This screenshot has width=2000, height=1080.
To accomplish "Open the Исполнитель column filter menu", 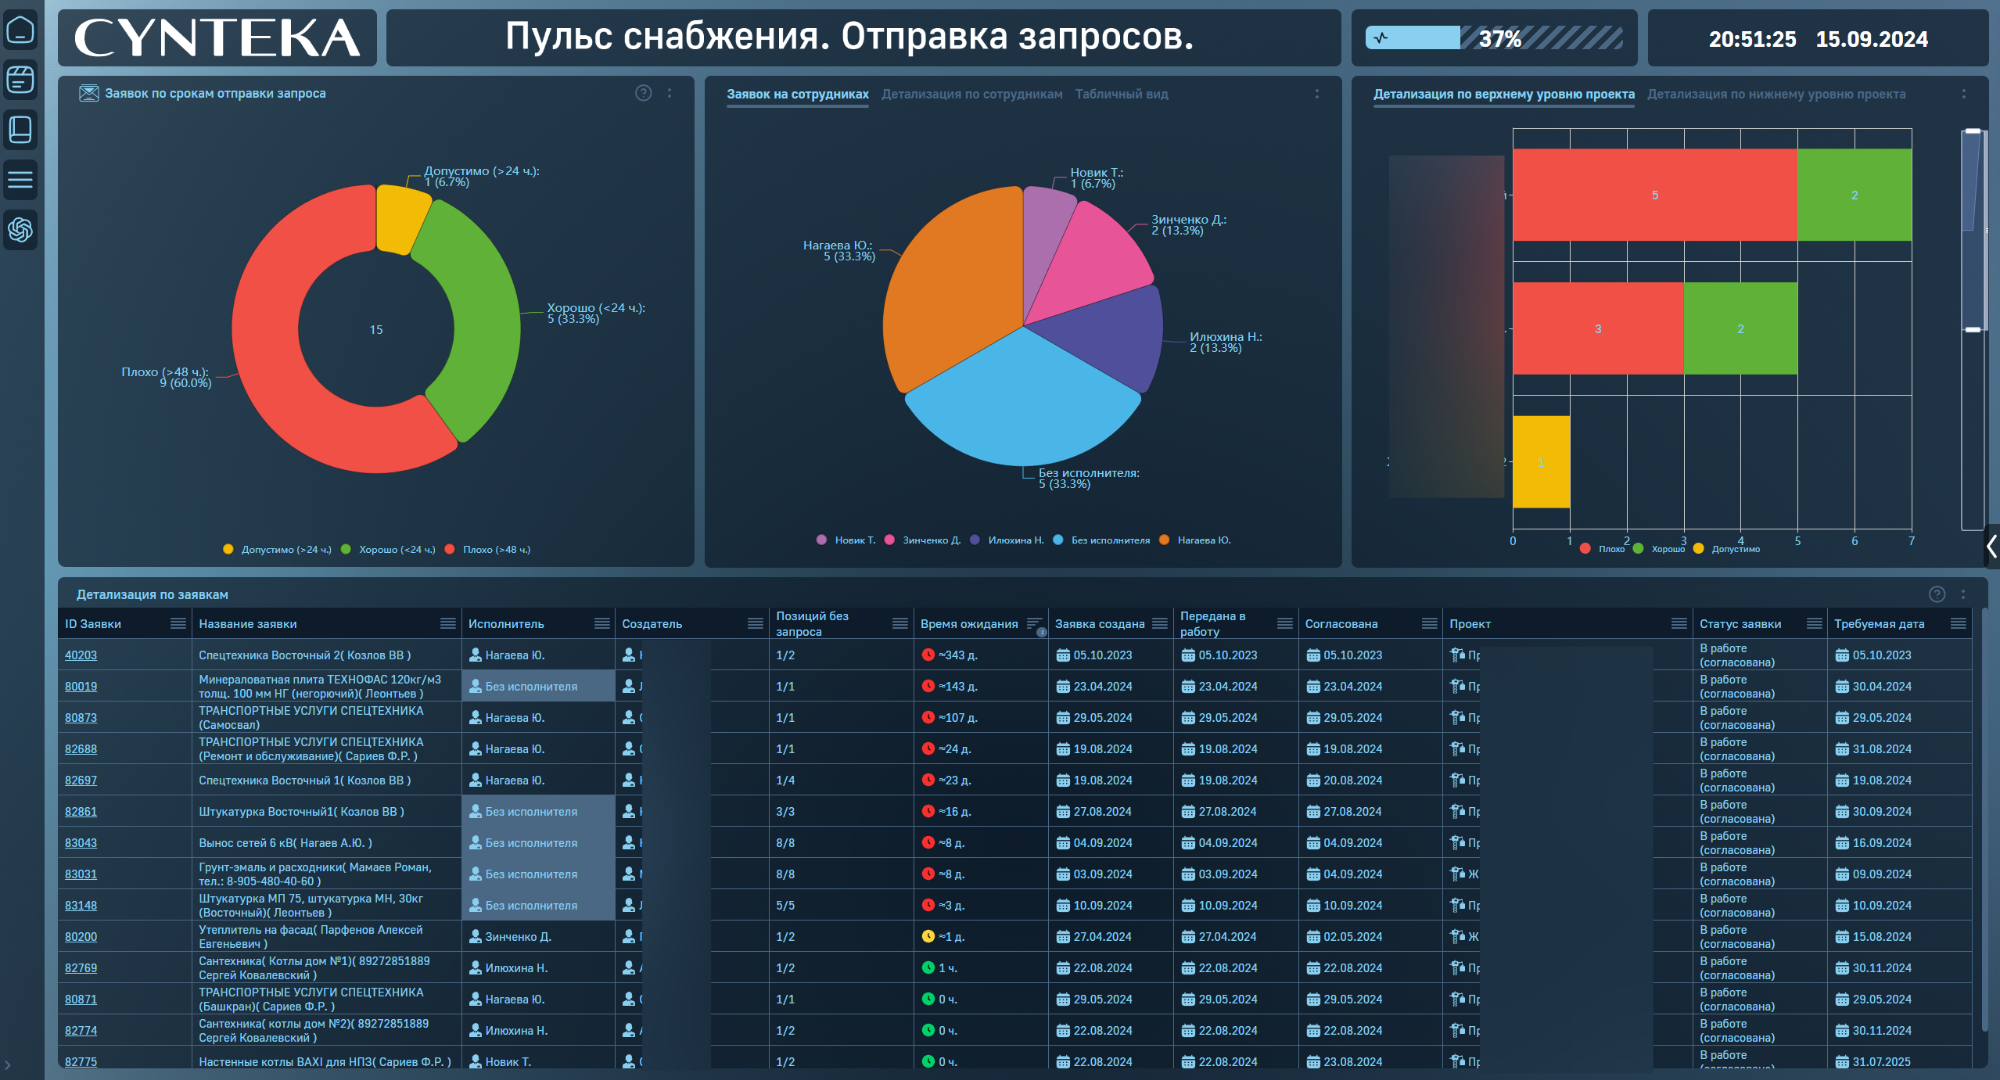I will coord(601,624).
